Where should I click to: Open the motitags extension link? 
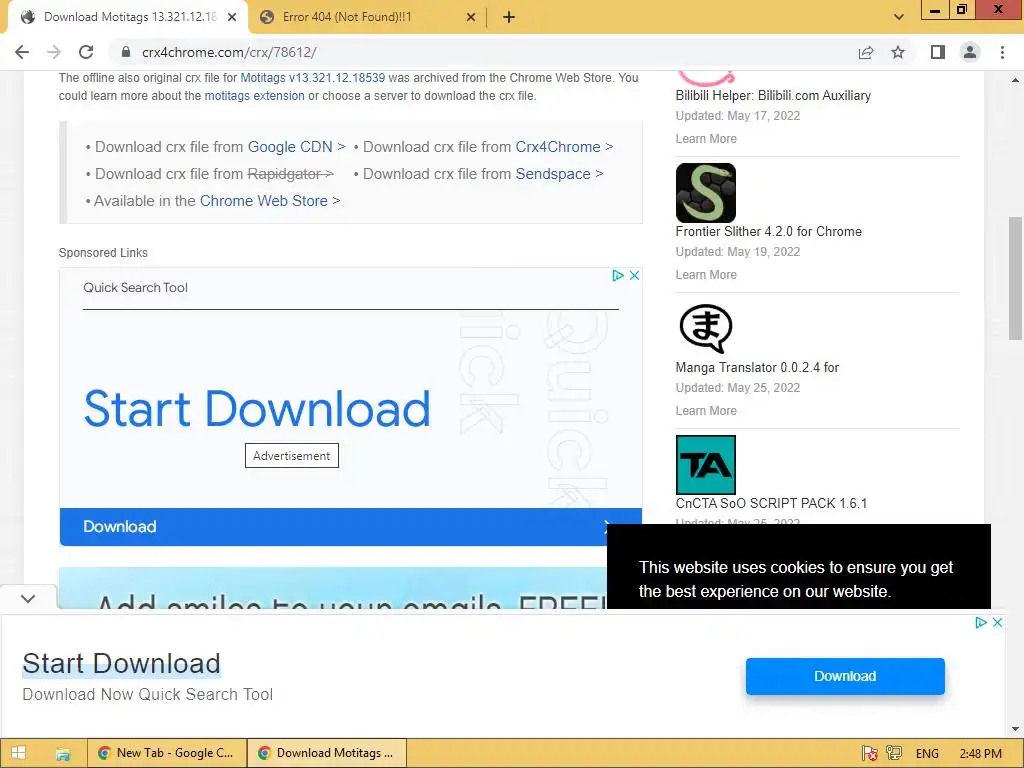point(255,96)
